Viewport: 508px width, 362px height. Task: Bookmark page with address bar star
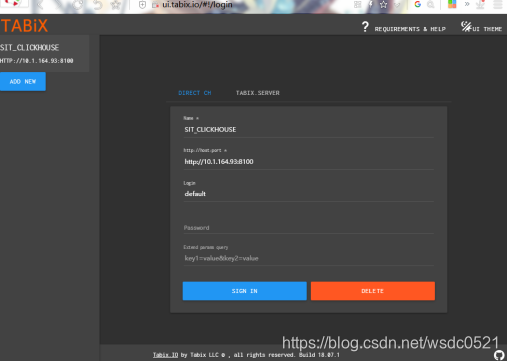(384, 5)
